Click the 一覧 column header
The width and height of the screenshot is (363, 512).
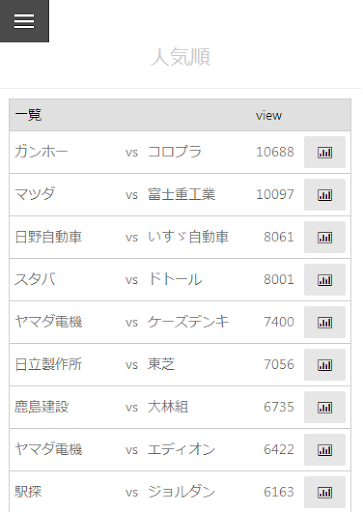[x=28, y=115]
